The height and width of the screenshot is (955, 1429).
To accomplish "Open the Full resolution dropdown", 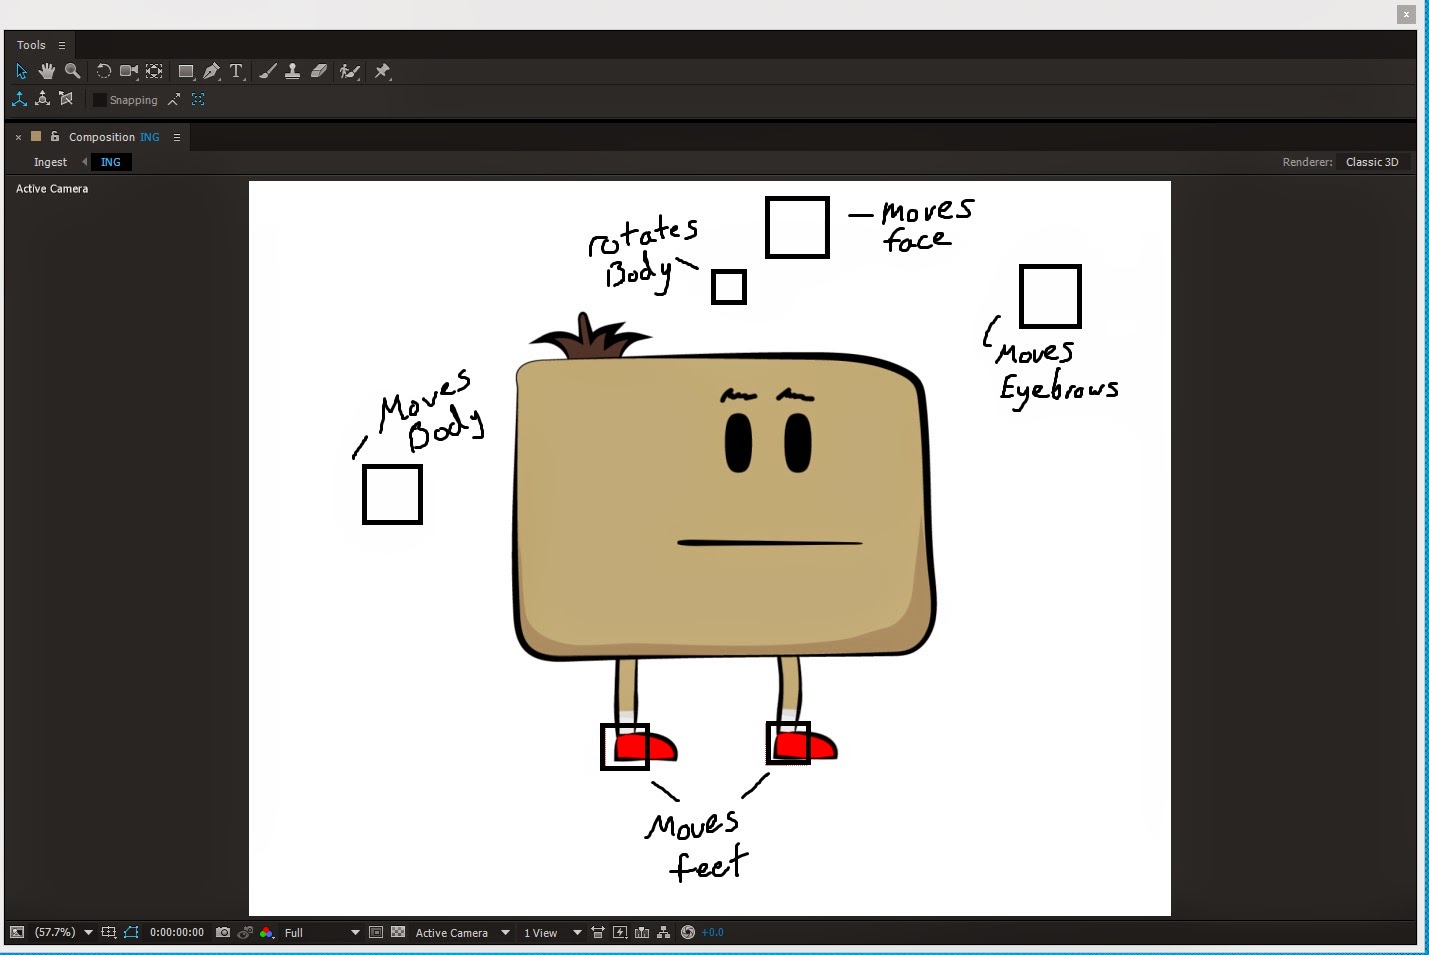I will click(320, 932).
